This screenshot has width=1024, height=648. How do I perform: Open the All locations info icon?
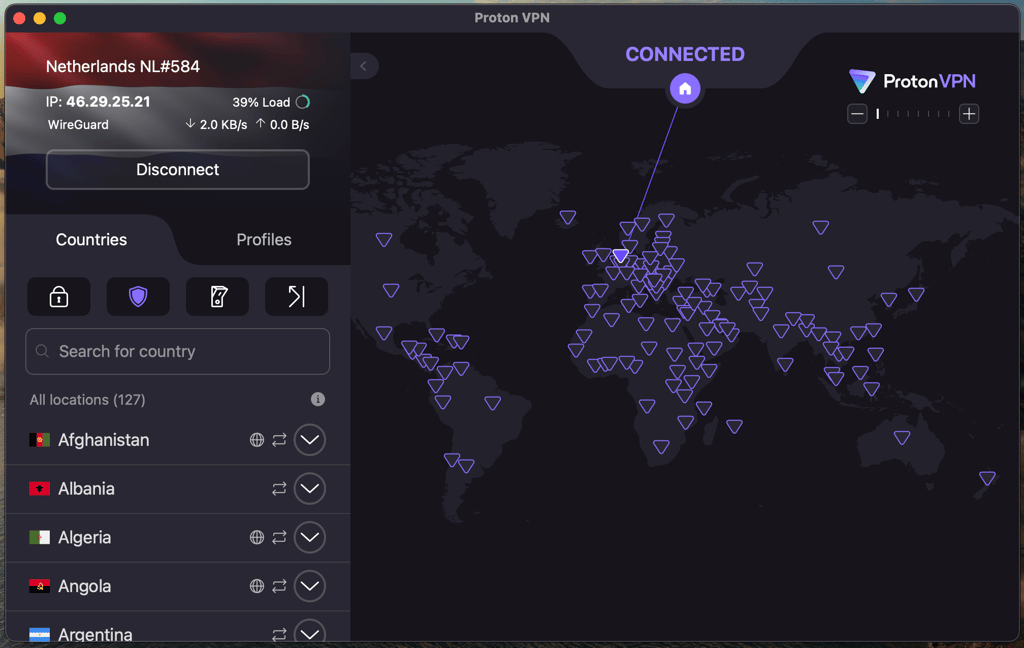coord(318,399)
